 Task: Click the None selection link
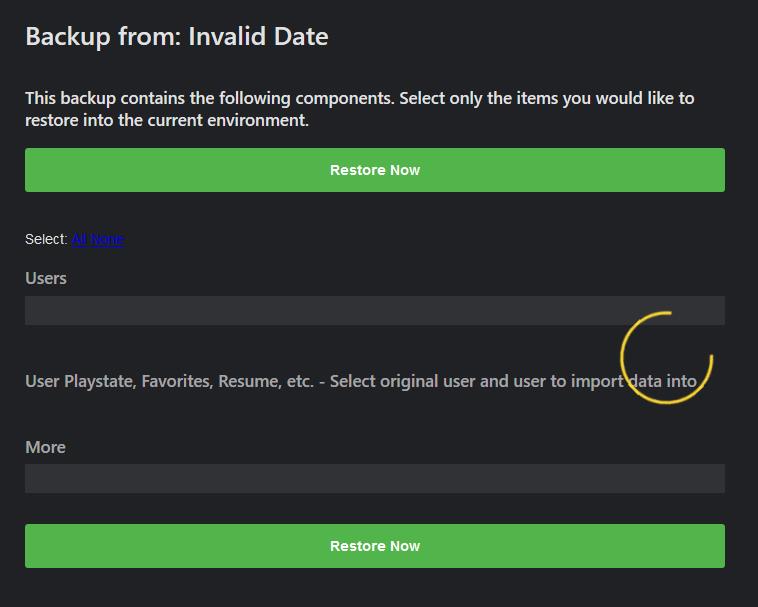[x=108, y=239]
